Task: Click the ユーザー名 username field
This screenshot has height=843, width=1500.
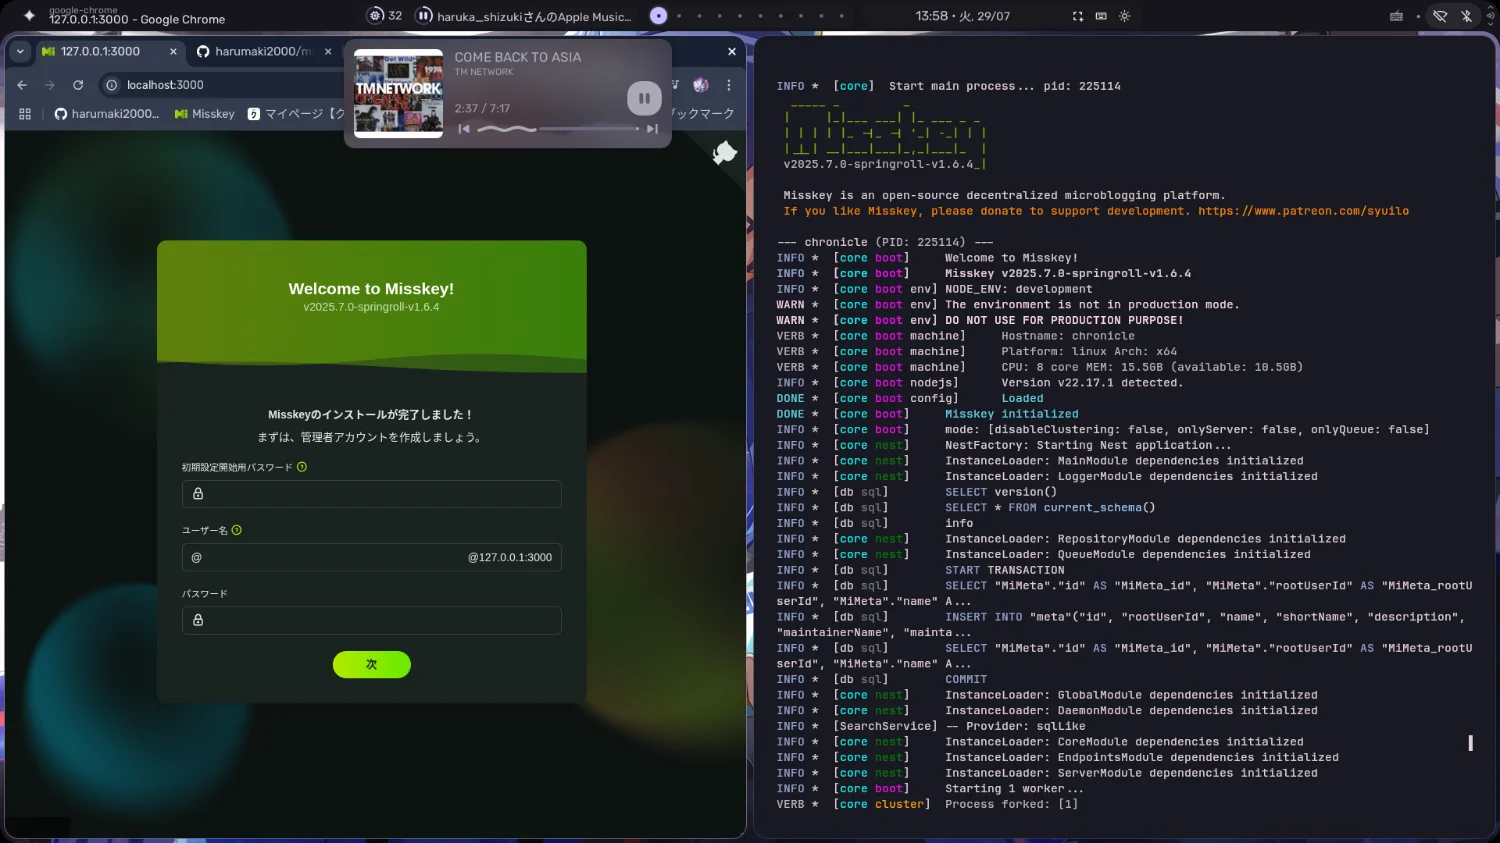Action: pos(372,557)
